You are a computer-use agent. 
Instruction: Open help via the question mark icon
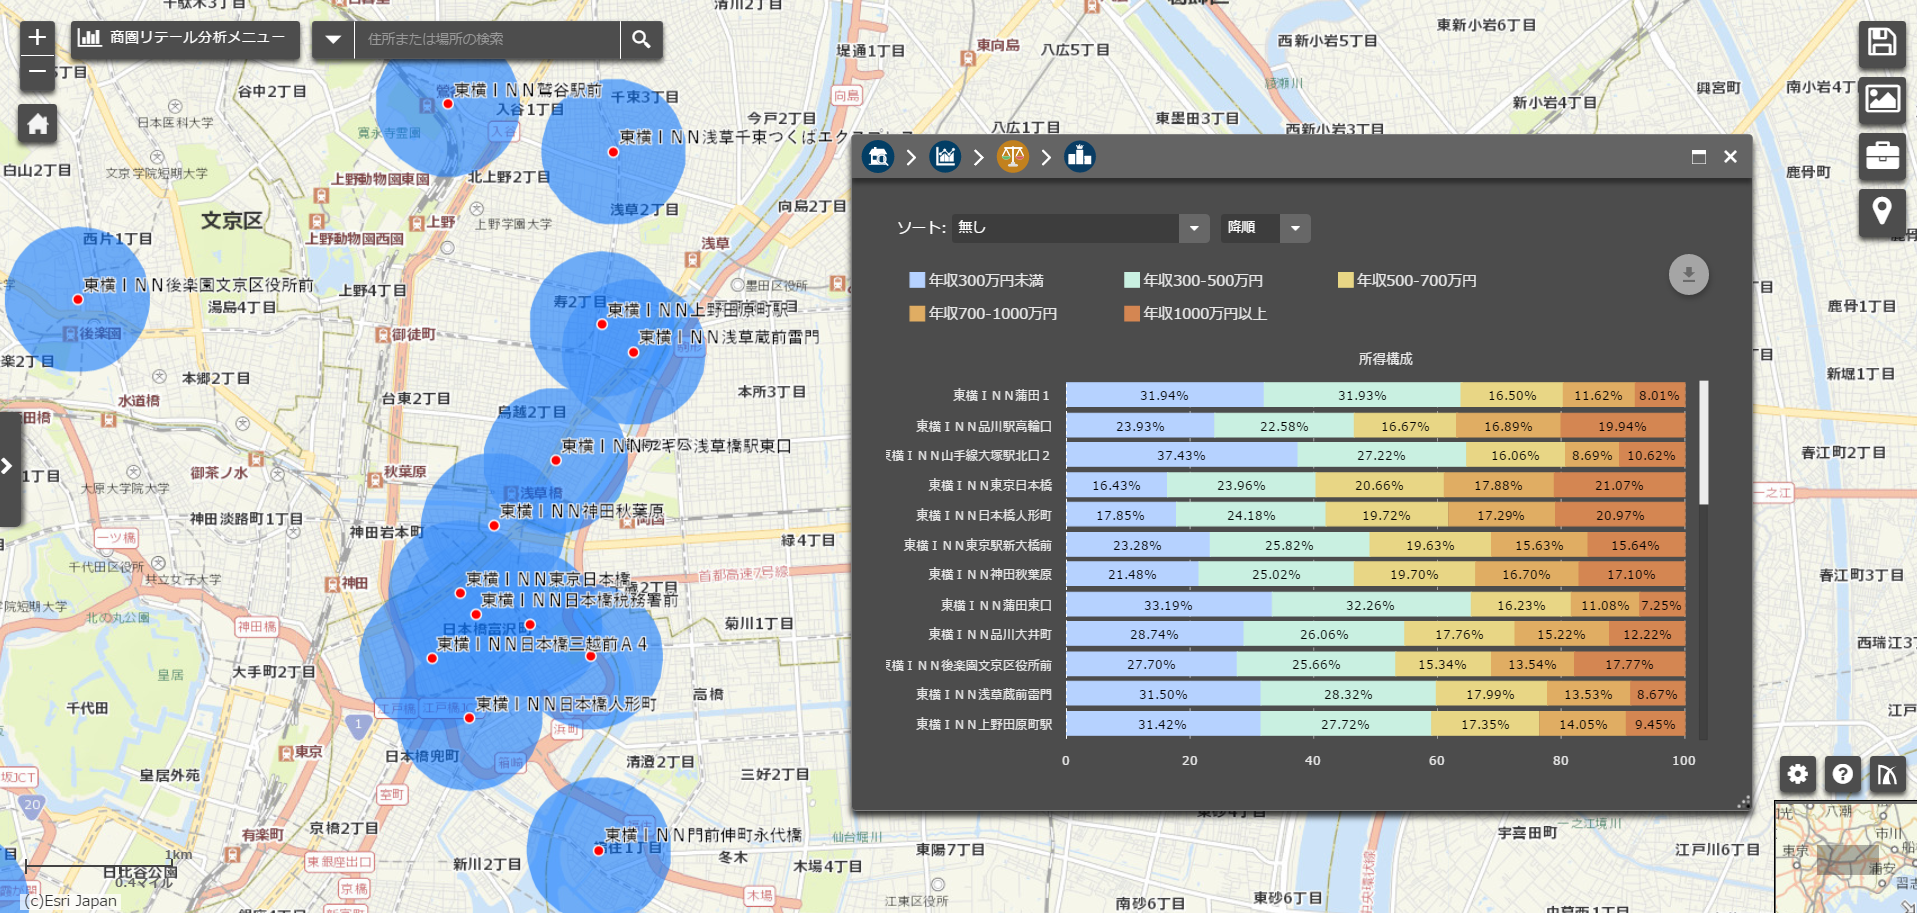coord(1843,774)
